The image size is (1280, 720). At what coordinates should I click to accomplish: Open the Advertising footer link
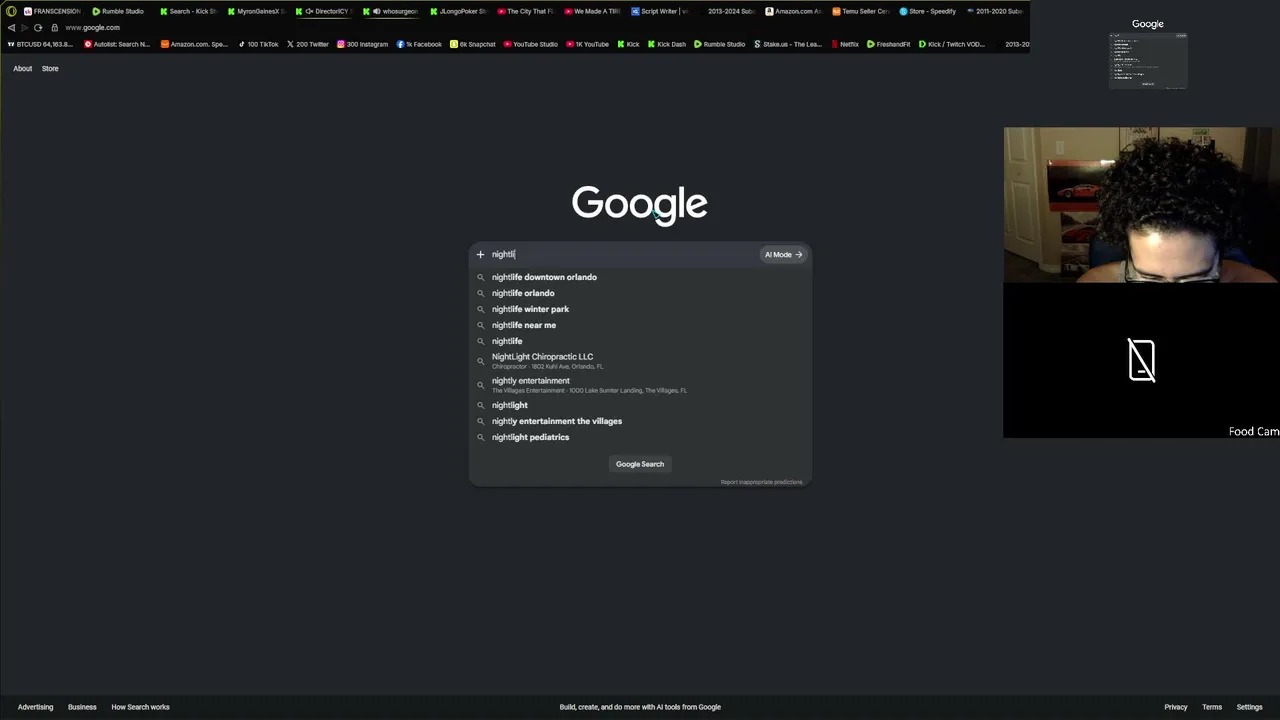coord(35,707)
